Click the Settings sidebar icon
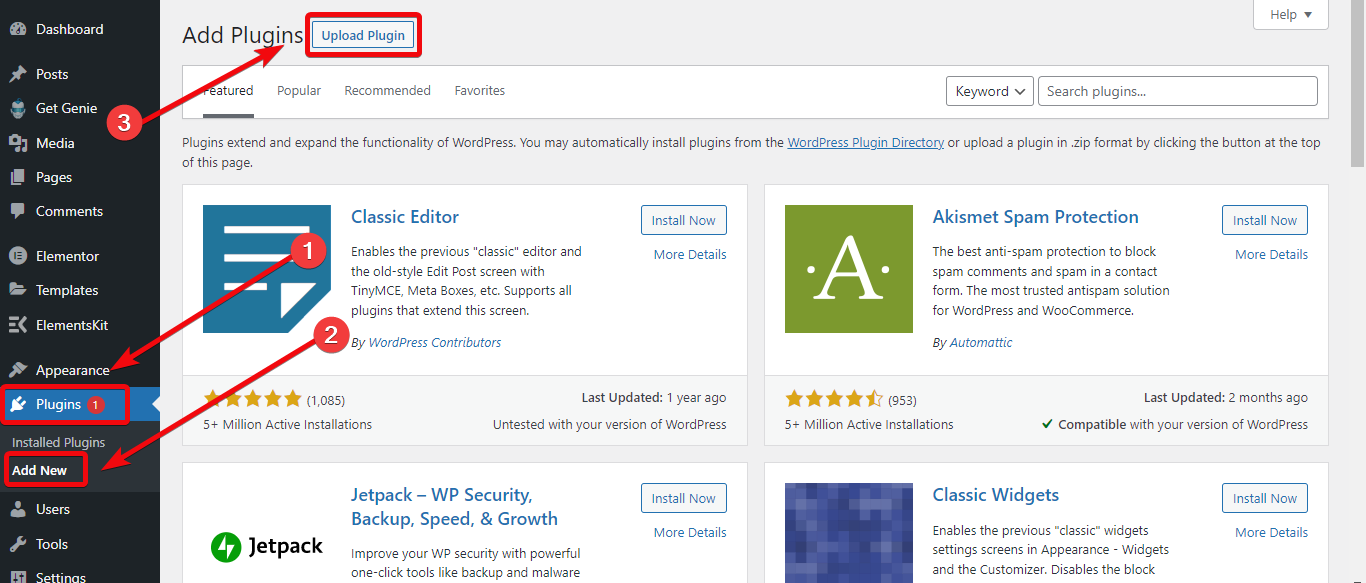Viewport: 1366px width, 583px height. click(18, 576)
